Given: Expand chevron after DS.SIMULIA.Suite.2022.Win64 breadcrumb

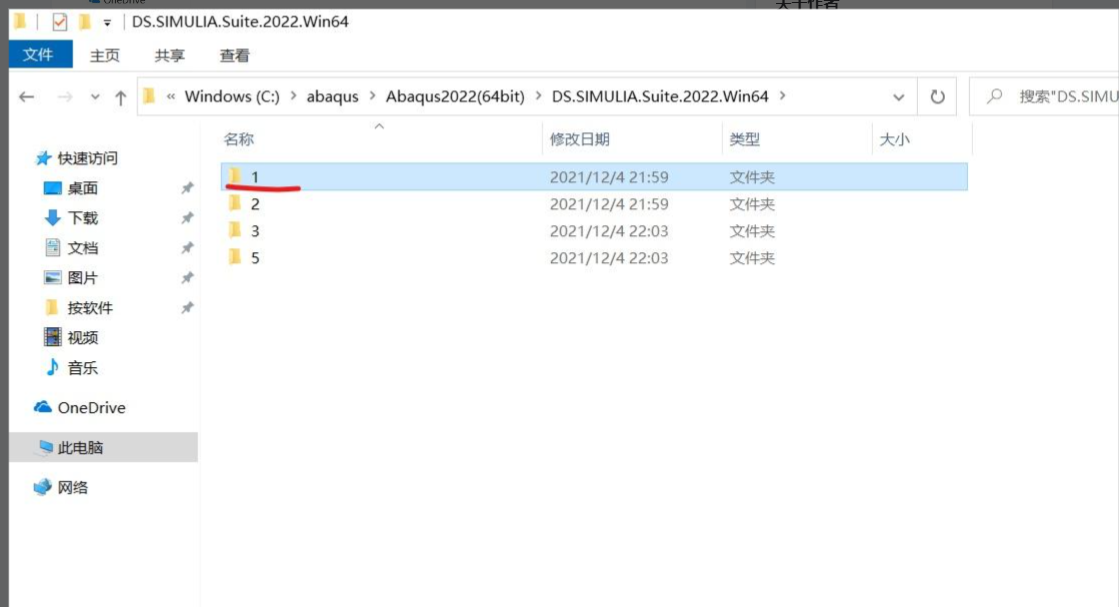Looking at the screenshot, I should point(782,96).
